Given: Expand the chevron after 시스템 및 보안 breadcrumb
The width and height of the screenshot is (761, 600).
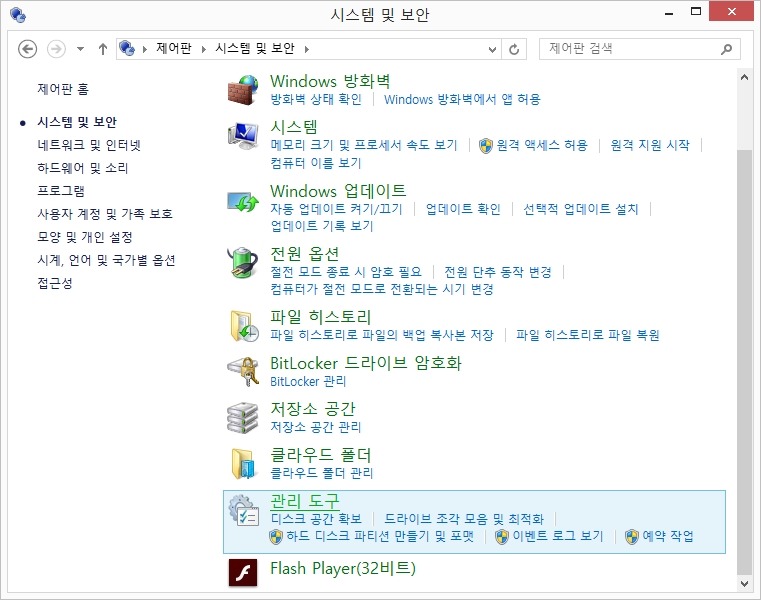Looking at the screenshot, I should [x=307, y=49].
